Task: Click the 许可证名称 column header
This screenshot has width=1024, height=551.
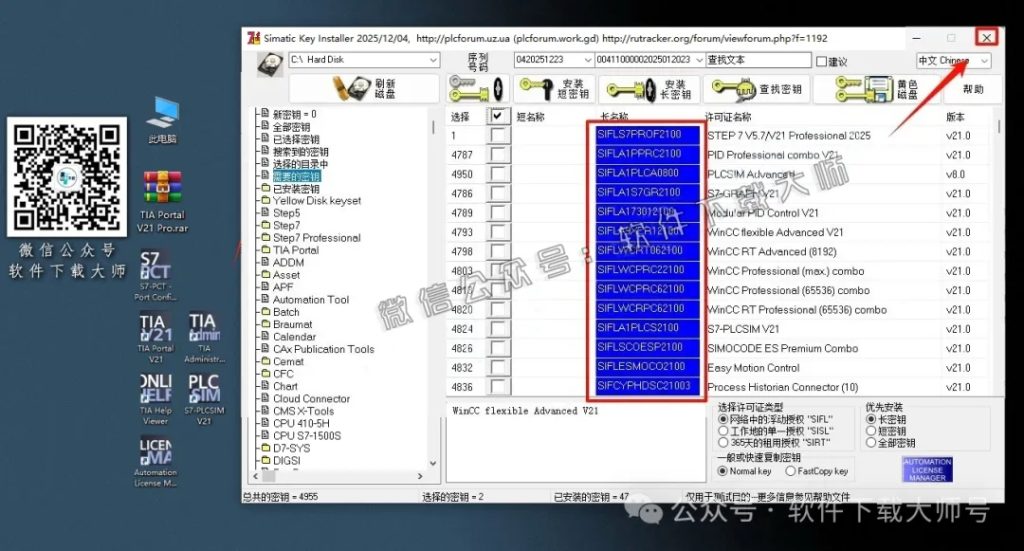Action: click(728, 117)
